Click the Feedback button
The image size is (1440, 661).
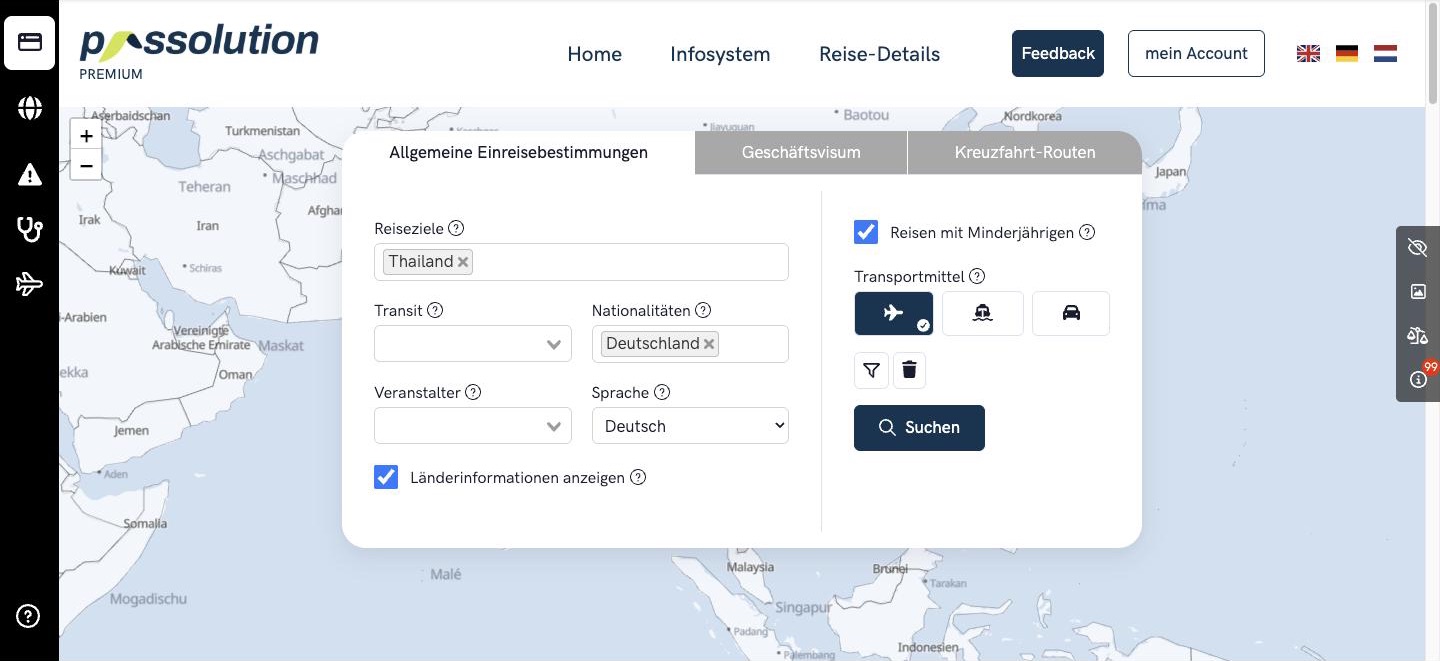coord(1058,53)
